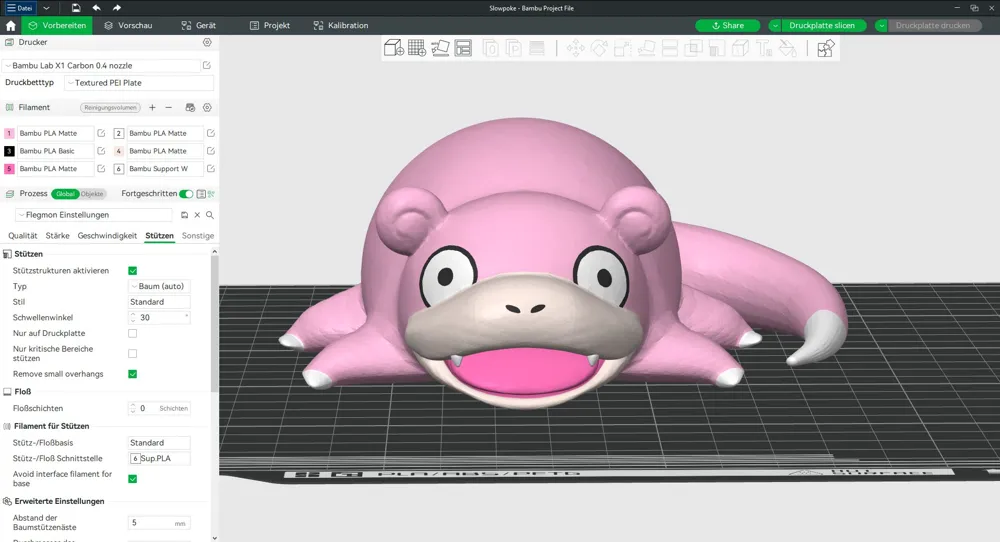
Task: Open the Druckbetttyp Textured PEI Plate dropdown
Action: (139, 83)
